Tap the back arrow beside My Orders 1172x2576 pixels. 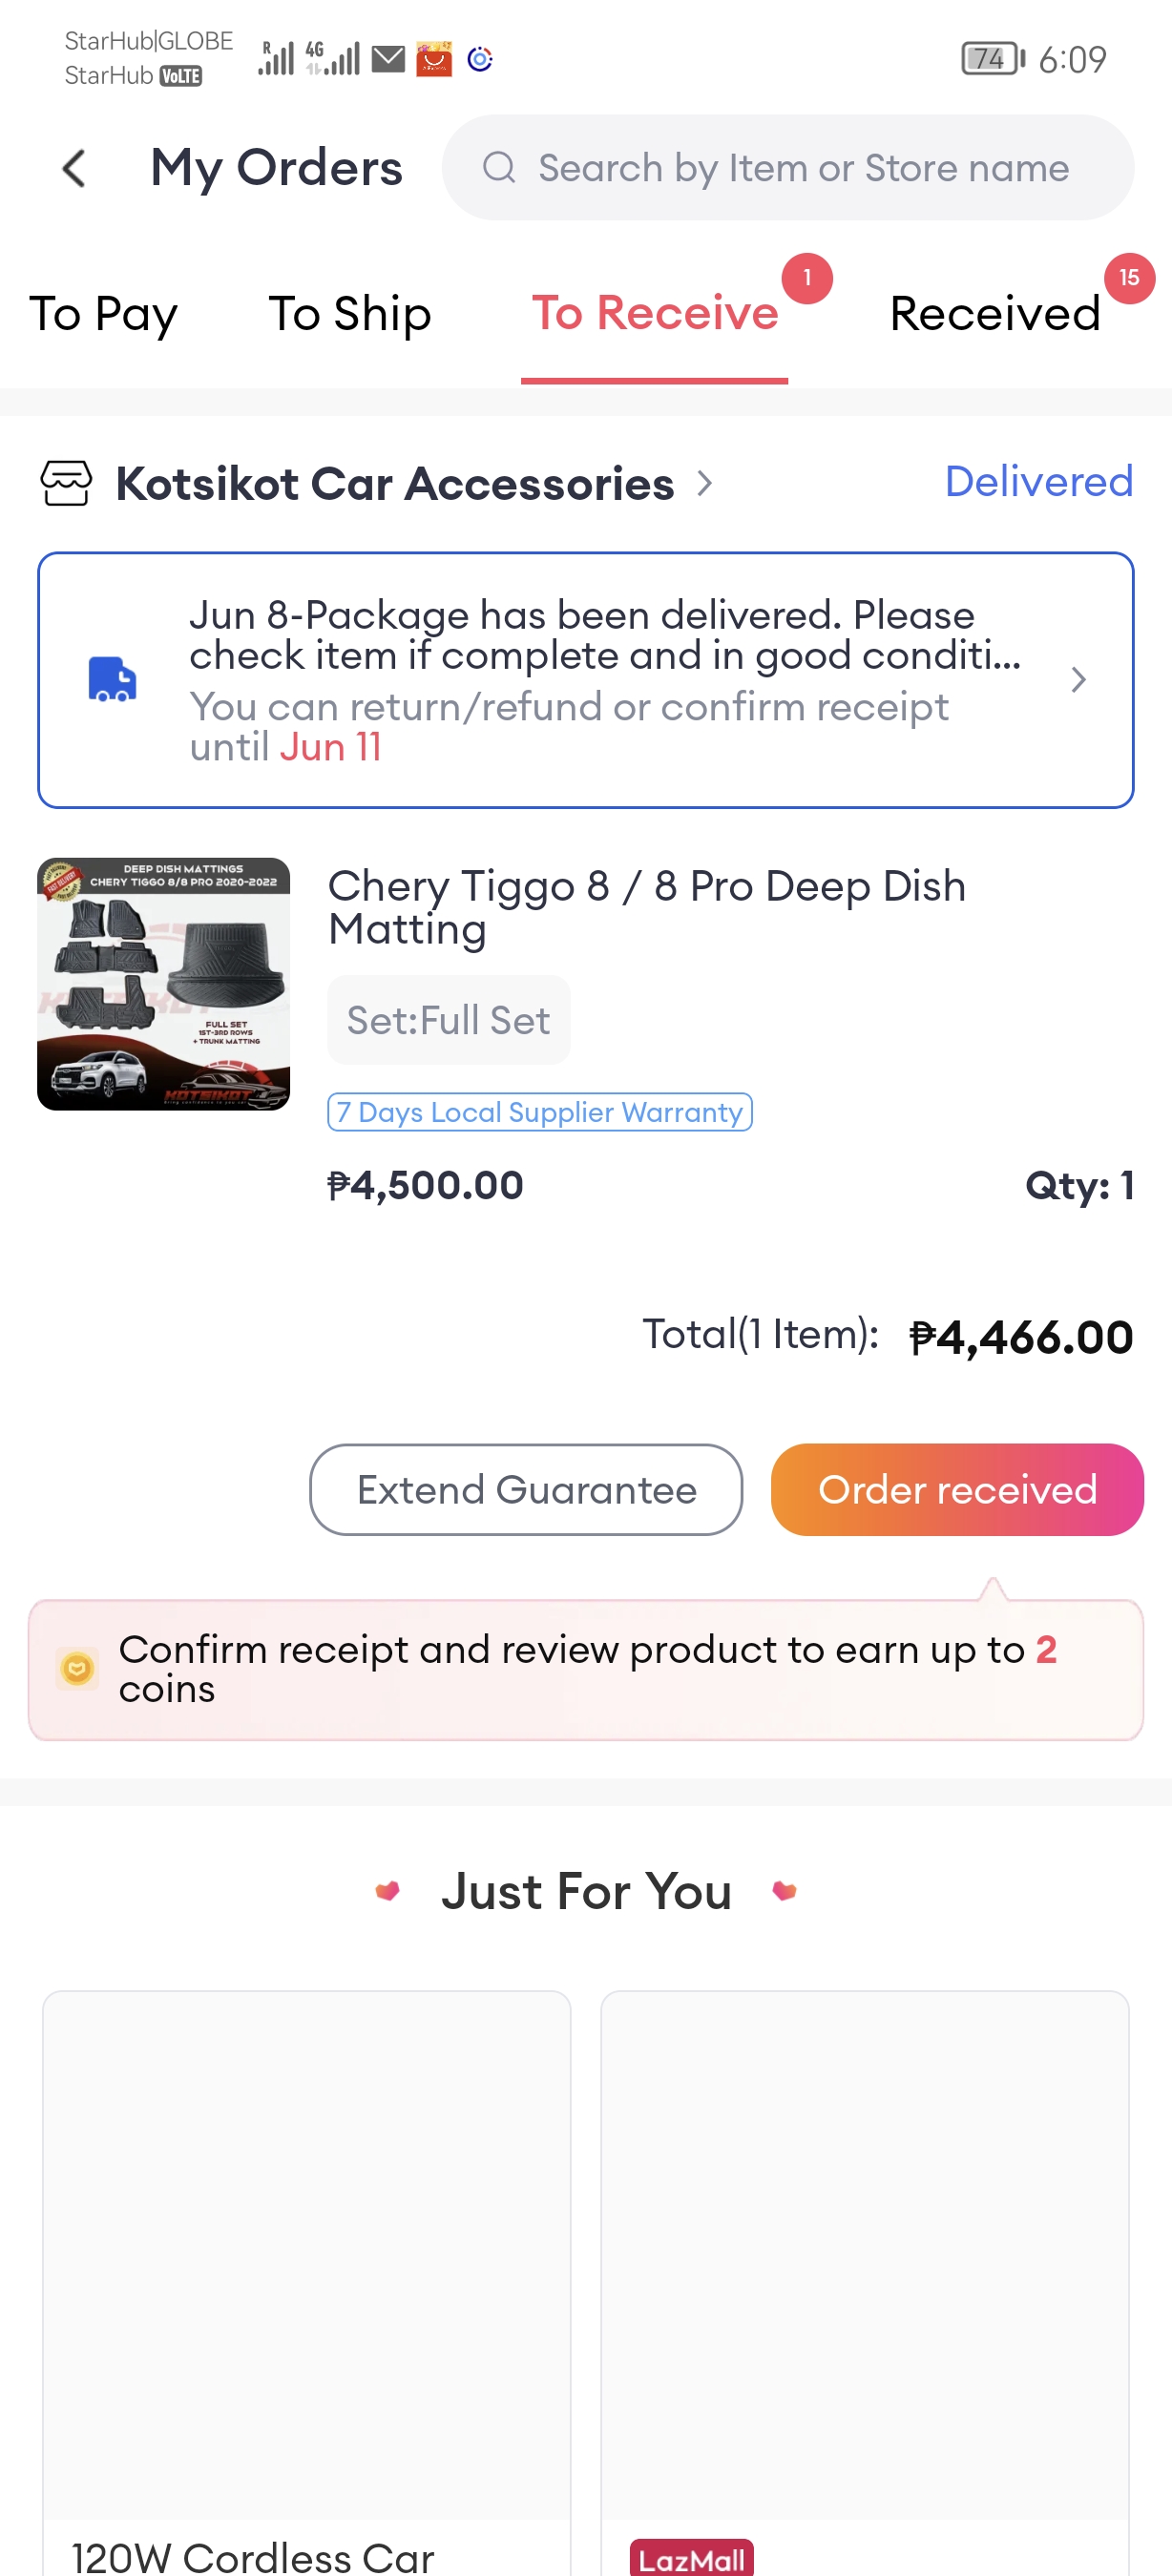tap(74, 168)
